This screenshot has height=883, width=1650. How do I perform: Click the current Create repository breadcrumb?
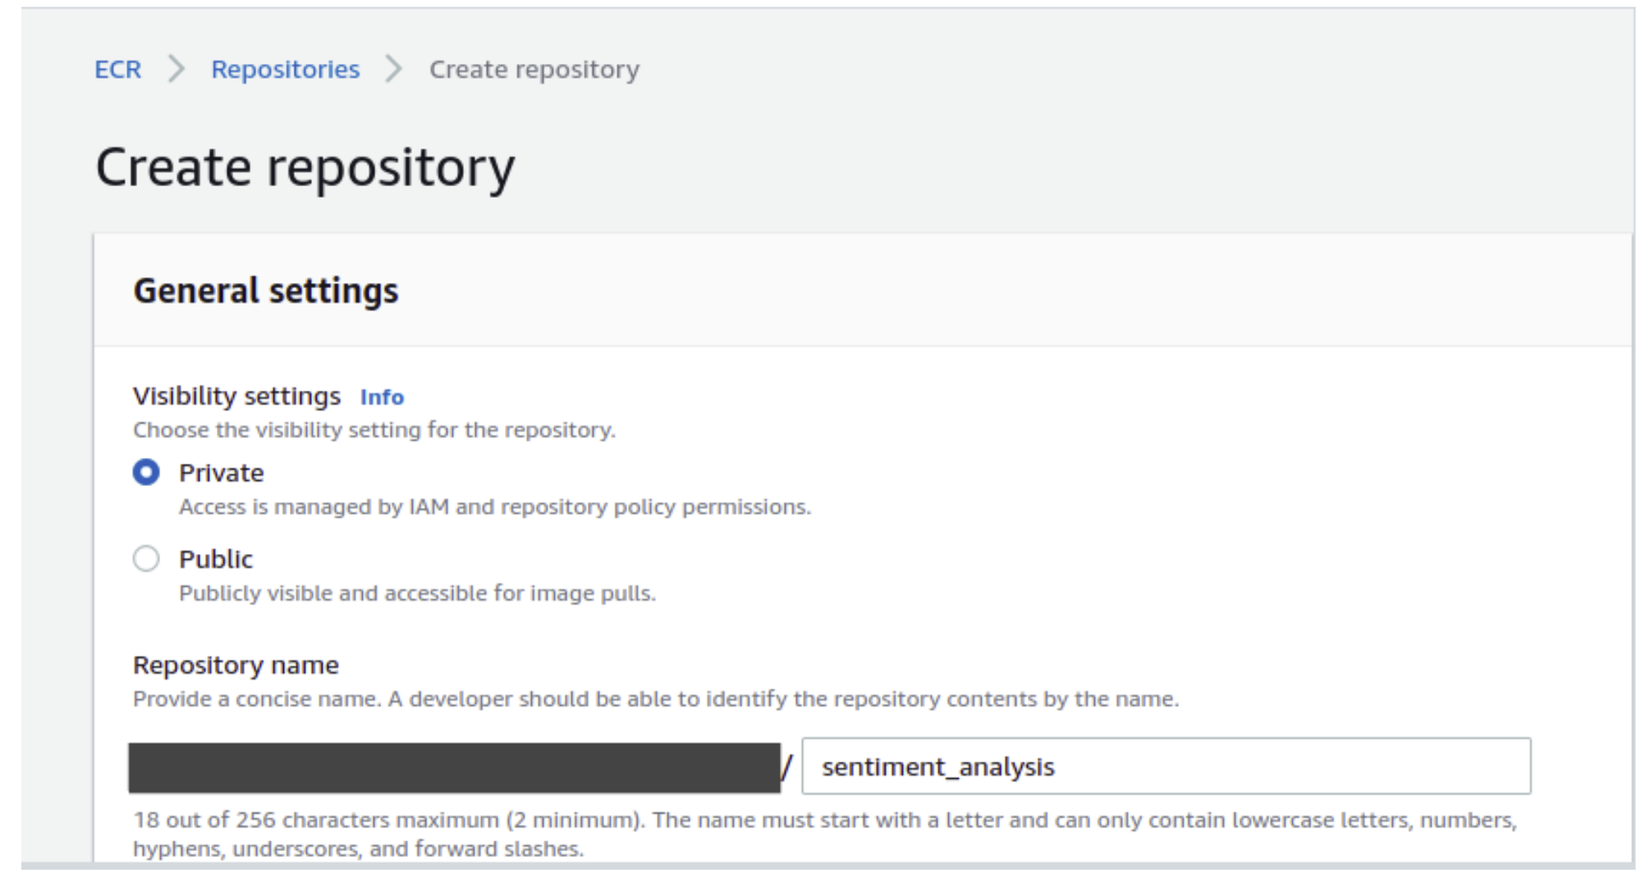point(534,69)
